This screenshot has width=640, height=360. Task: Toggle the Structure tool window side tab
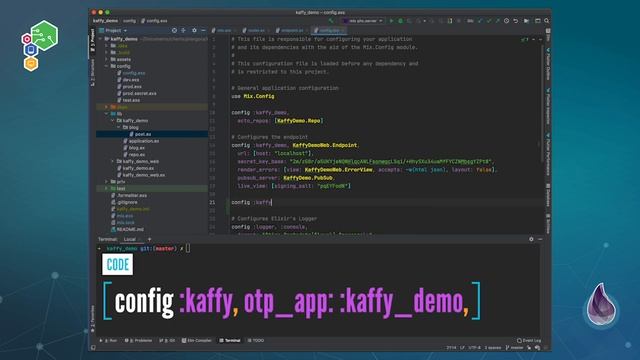click(93, 73)
